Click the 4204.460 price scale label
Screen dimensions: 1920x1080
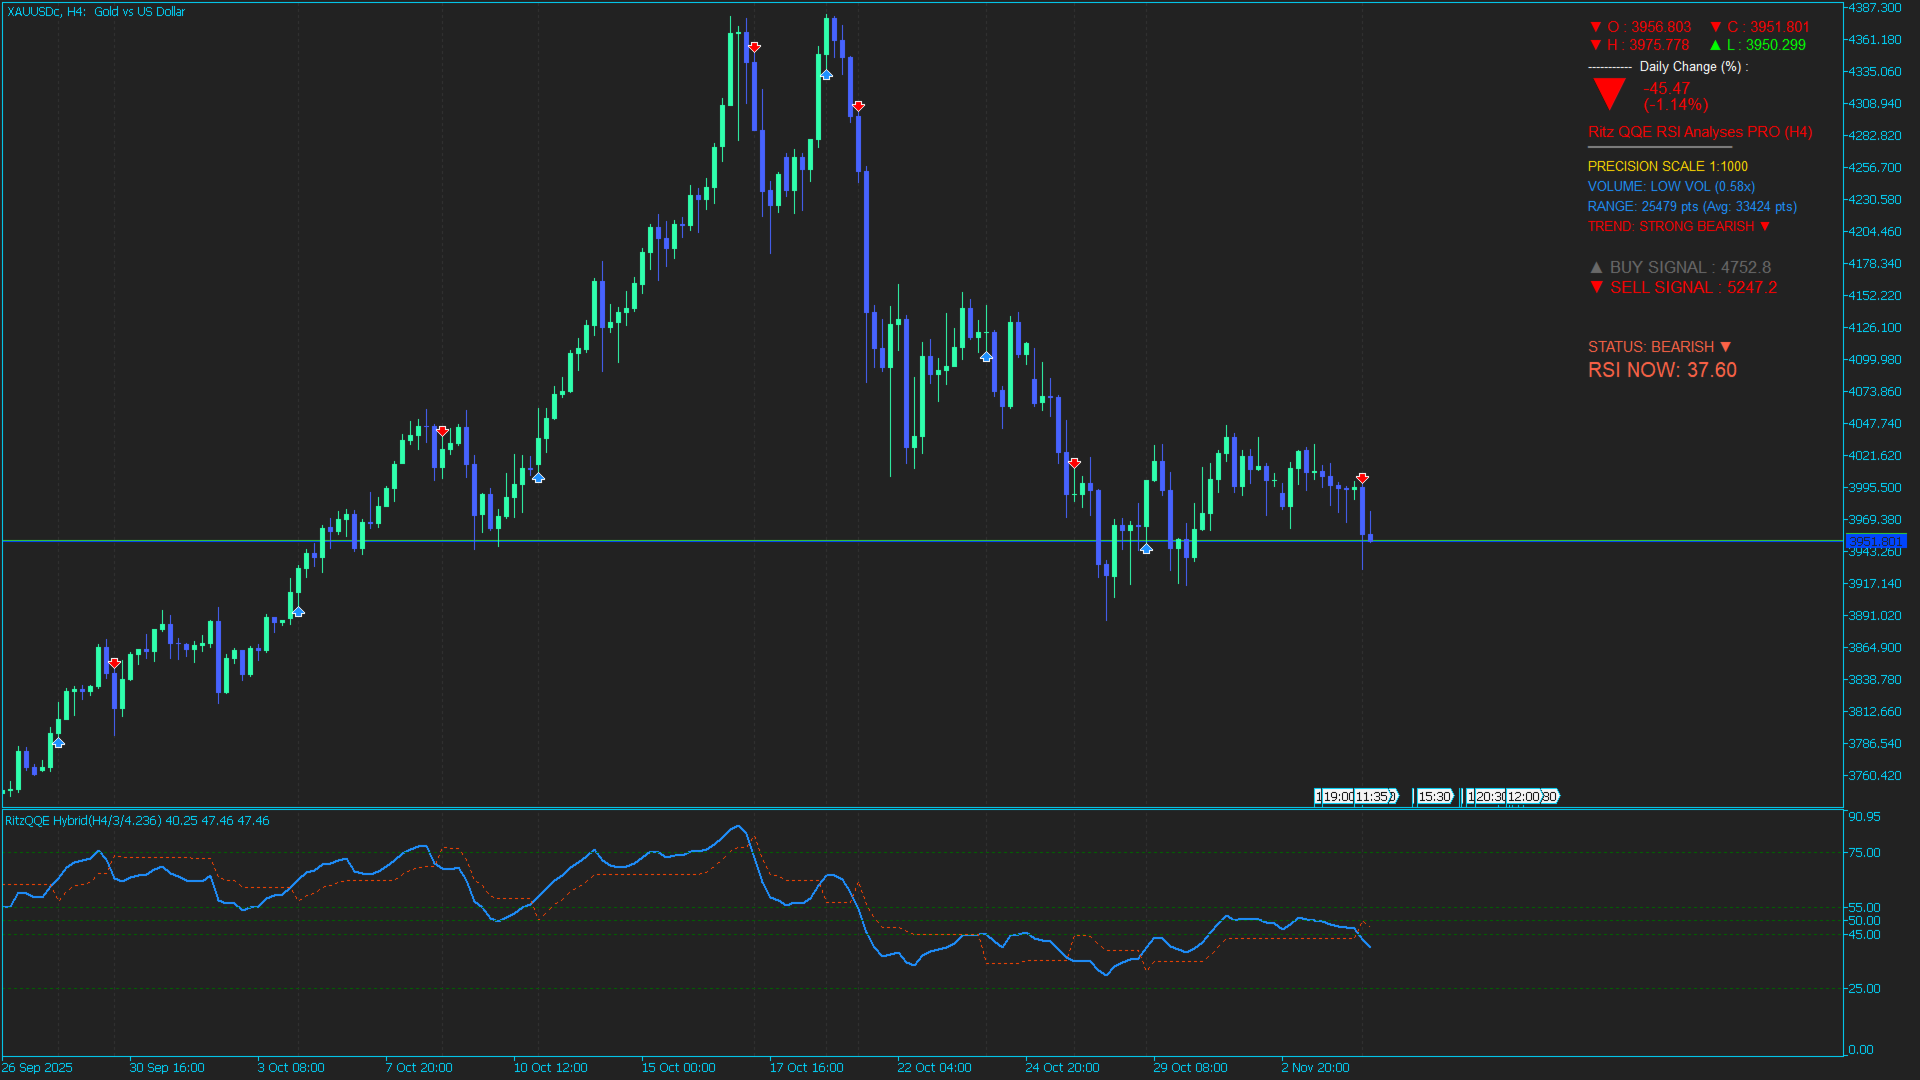tap(1874, 232)
